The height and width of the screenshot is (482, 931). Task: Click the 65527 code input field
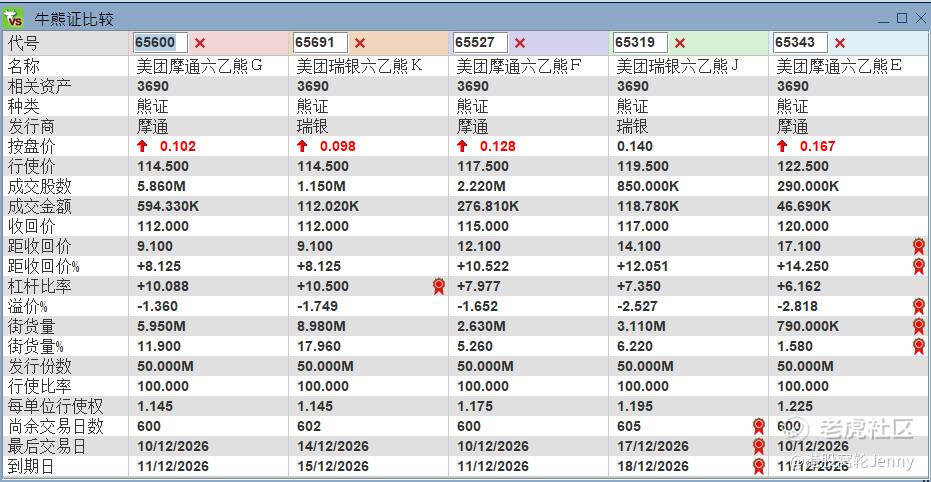[x=480, y=43]
